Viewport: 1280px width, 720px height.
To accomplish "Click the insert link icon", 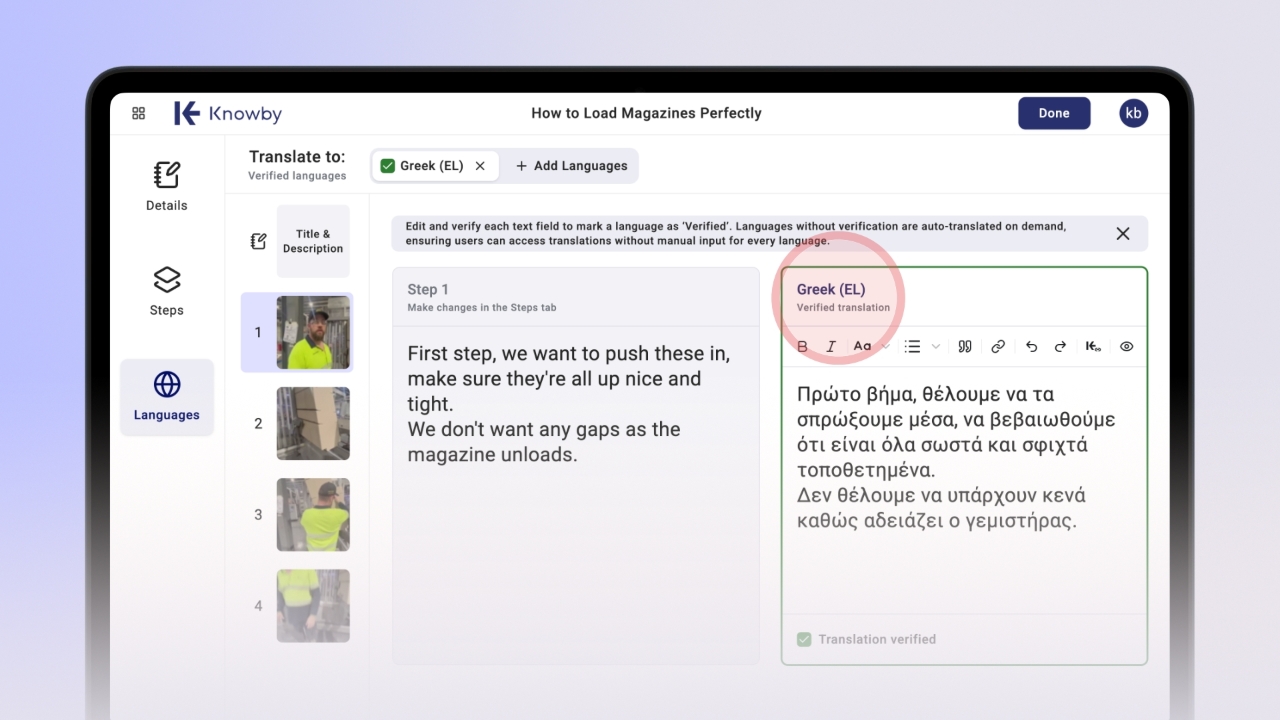I will (x=998, y=347).
